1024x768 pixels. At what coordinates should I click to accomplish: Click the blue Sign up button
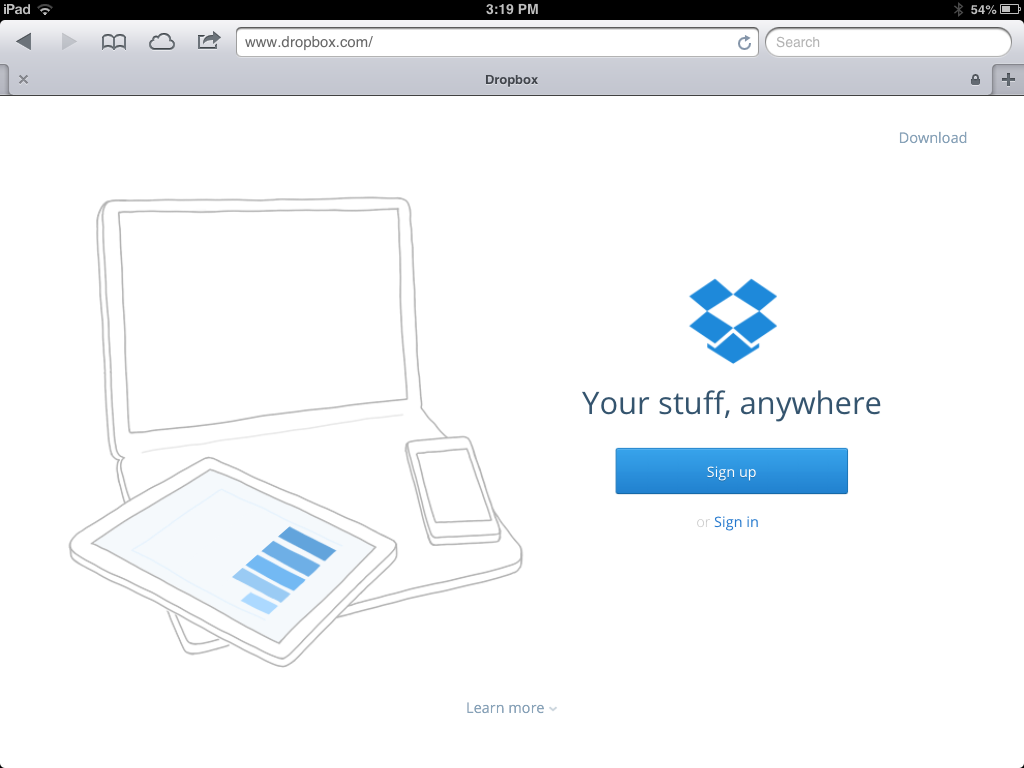click(731, 471)
